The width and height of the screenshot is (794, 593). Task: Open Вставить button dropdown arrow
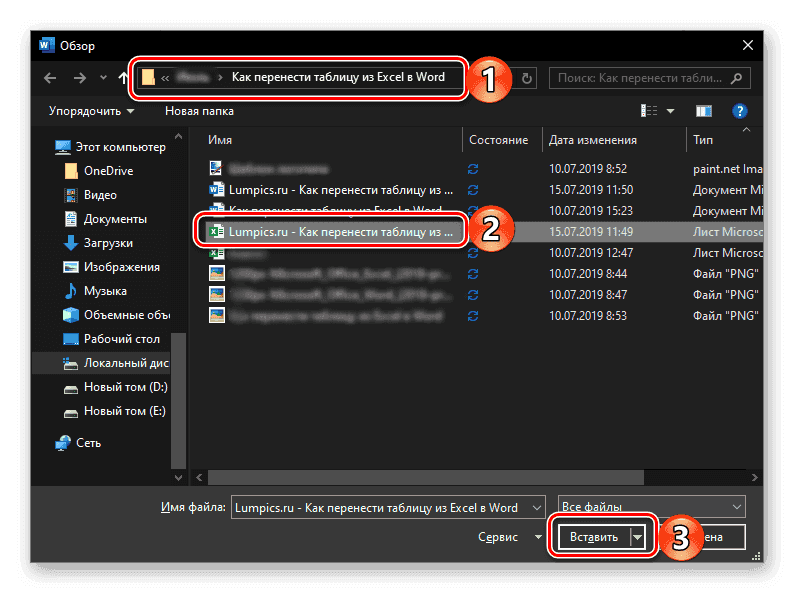pyautogui.click(x=638, y=537)
